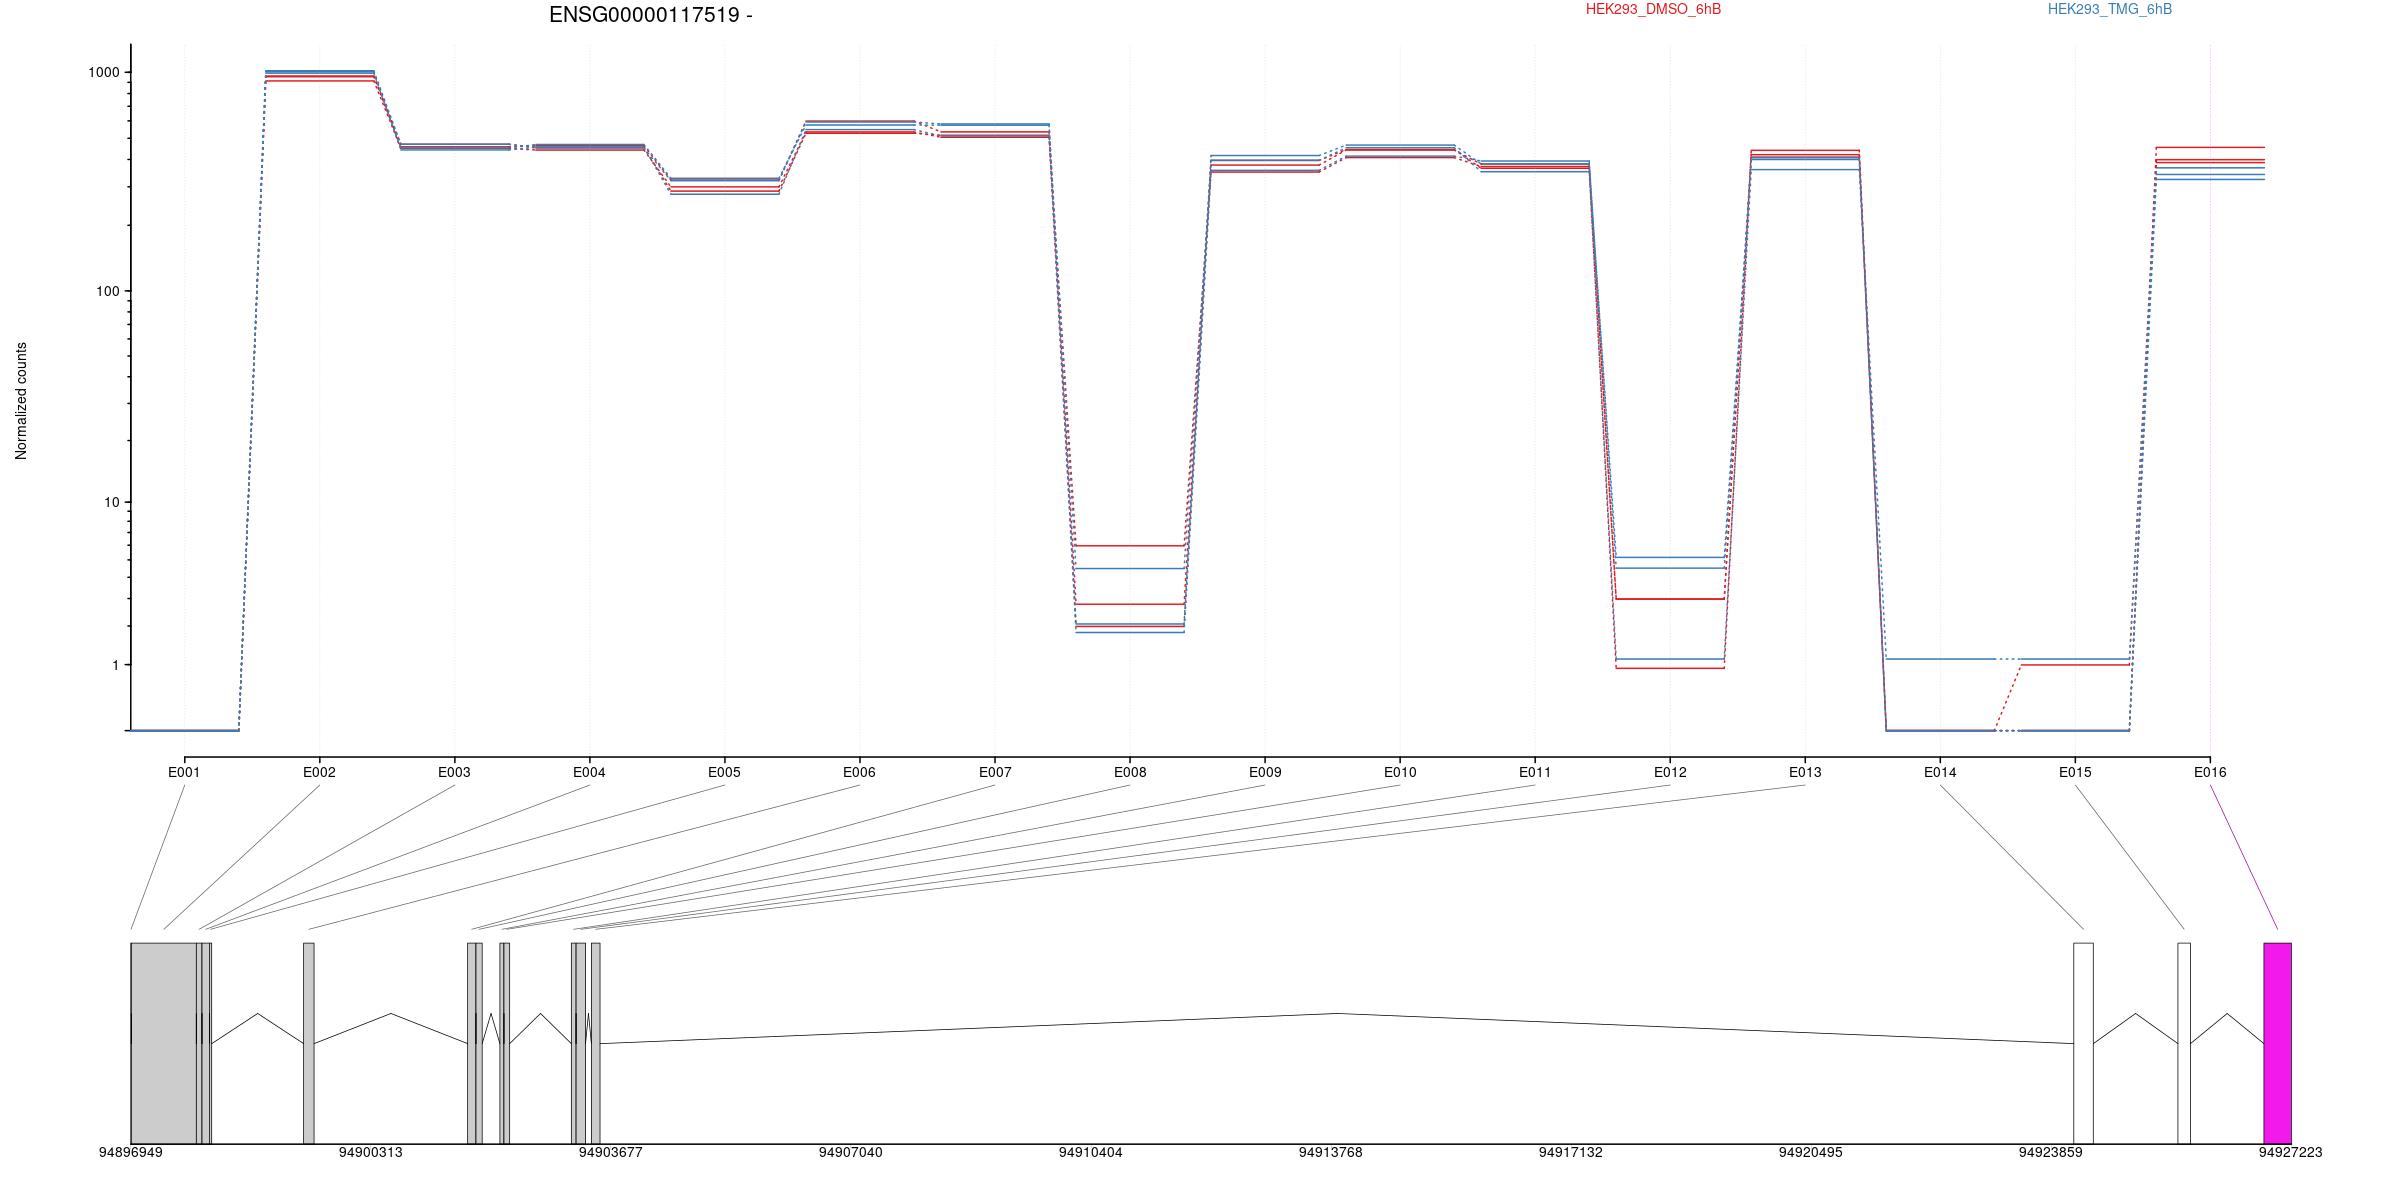
Task: Select exon label E013
Action: 1805,772
